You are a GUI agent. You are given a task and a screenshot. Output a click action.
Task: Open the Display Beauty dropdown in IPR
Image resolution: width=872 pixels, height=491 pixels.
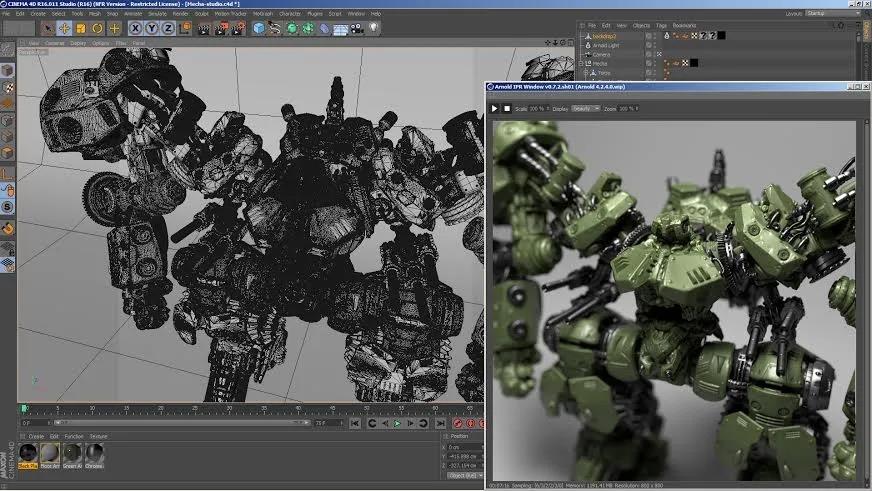[x=584, y=108]
